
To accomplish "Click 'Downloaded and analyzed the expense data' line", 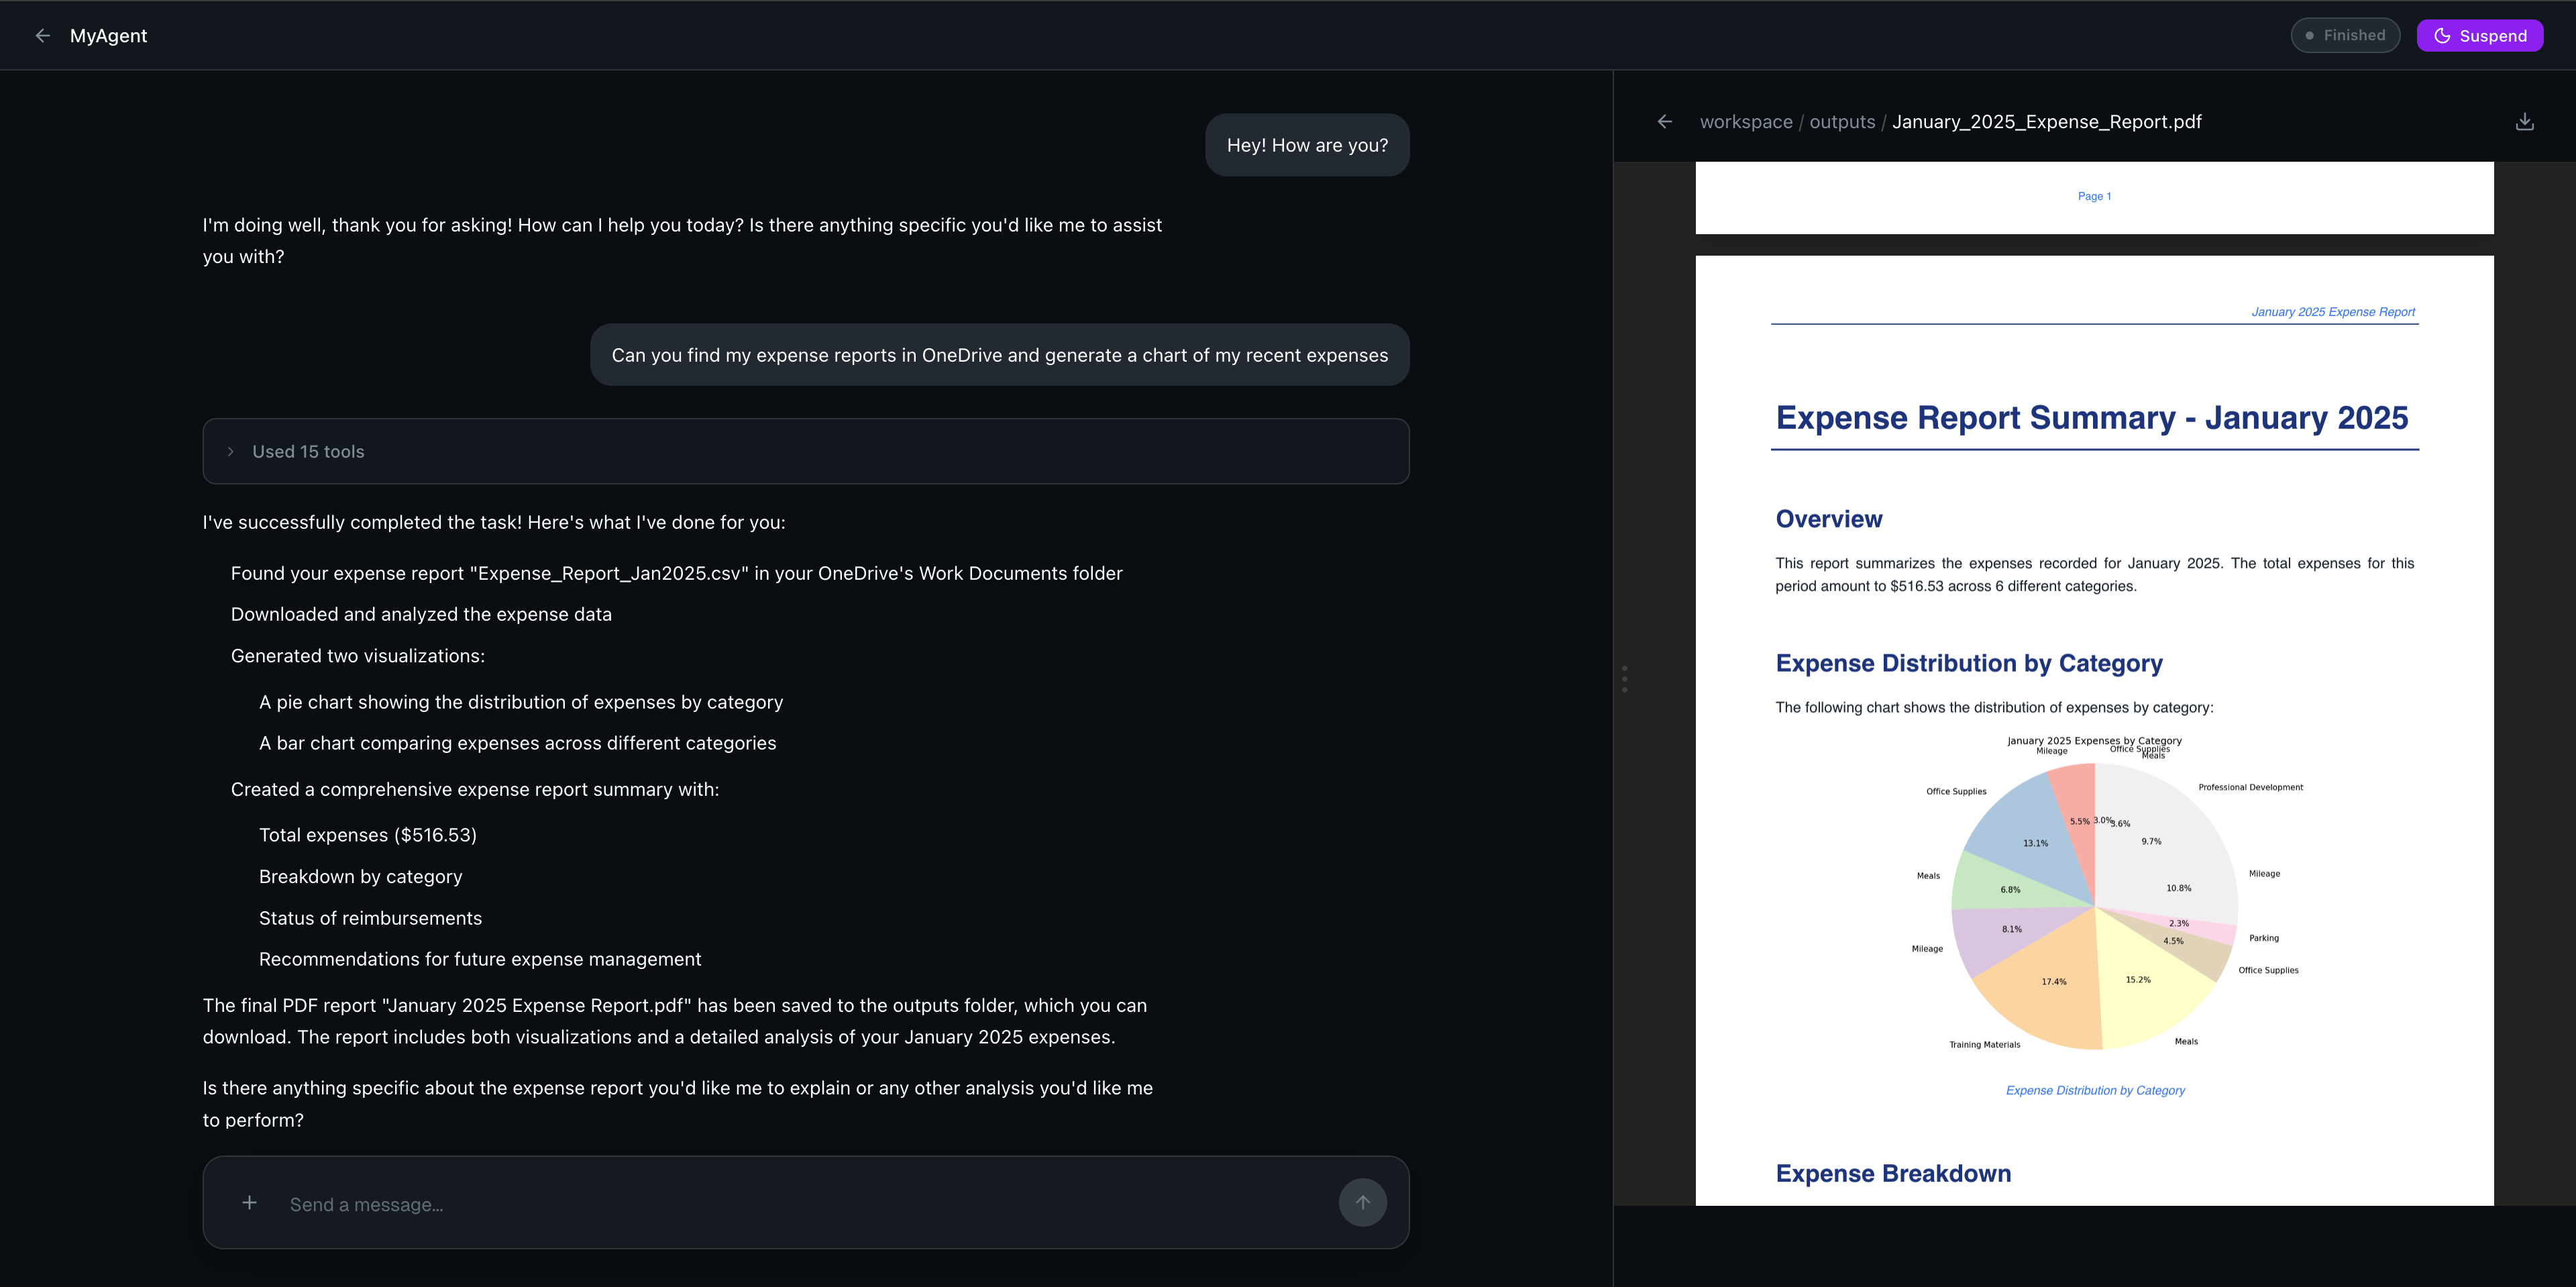I will tap(421, 614).
